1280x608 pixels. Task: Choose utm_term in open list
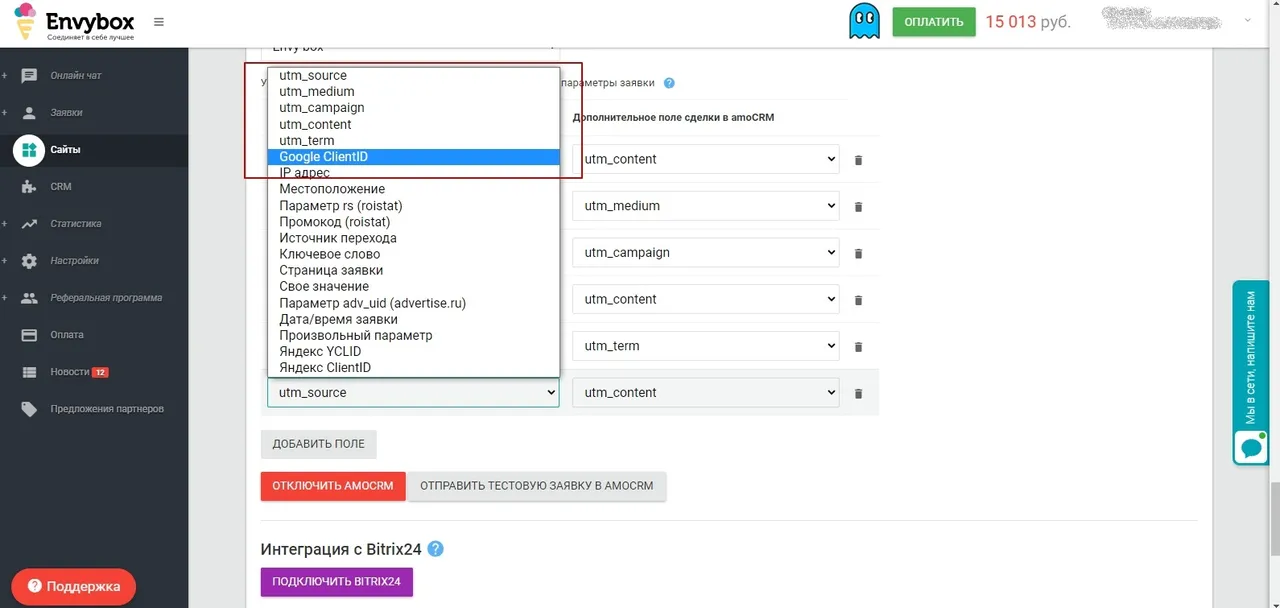[413, 141]
